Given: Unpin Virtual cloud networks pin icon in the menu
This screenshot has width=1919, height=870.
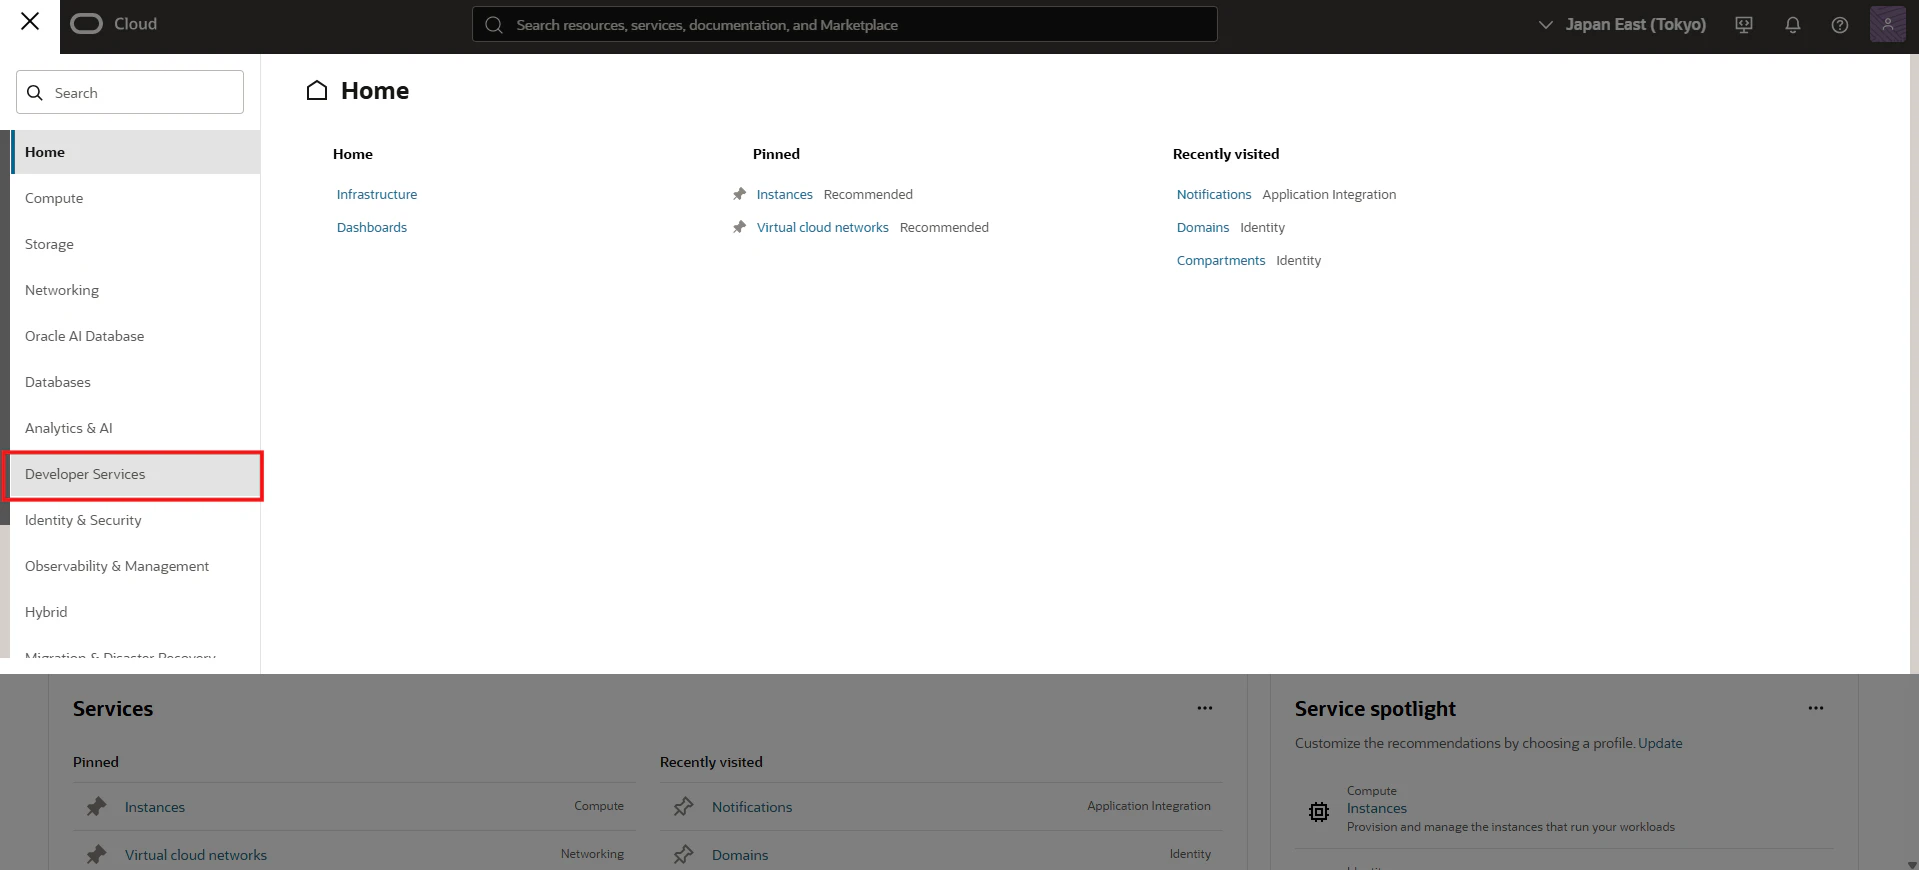Looking at the screenshot, I should (x=739, y=227).
